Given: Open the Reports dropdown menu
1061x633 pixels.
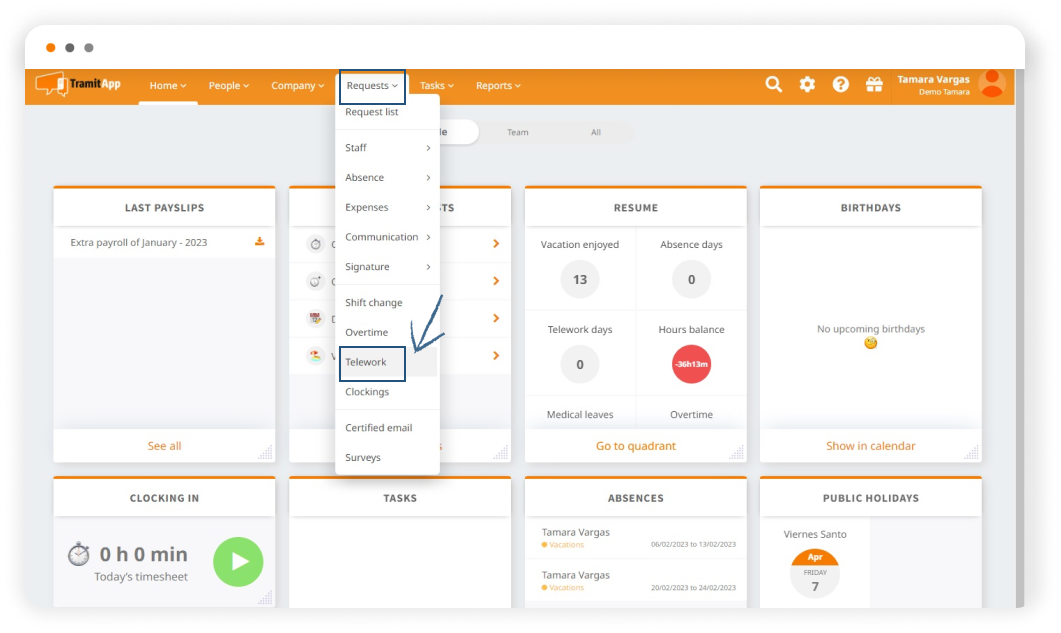Looking at the screenshot, I should click(497, 86).
